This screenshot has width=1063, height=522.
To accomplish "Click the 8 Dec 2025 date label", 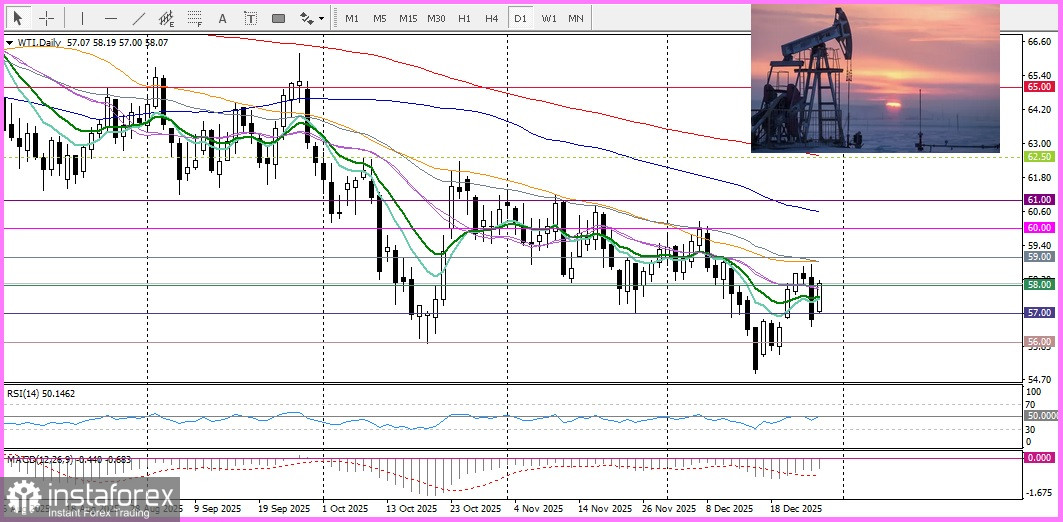I will (729, 508).
